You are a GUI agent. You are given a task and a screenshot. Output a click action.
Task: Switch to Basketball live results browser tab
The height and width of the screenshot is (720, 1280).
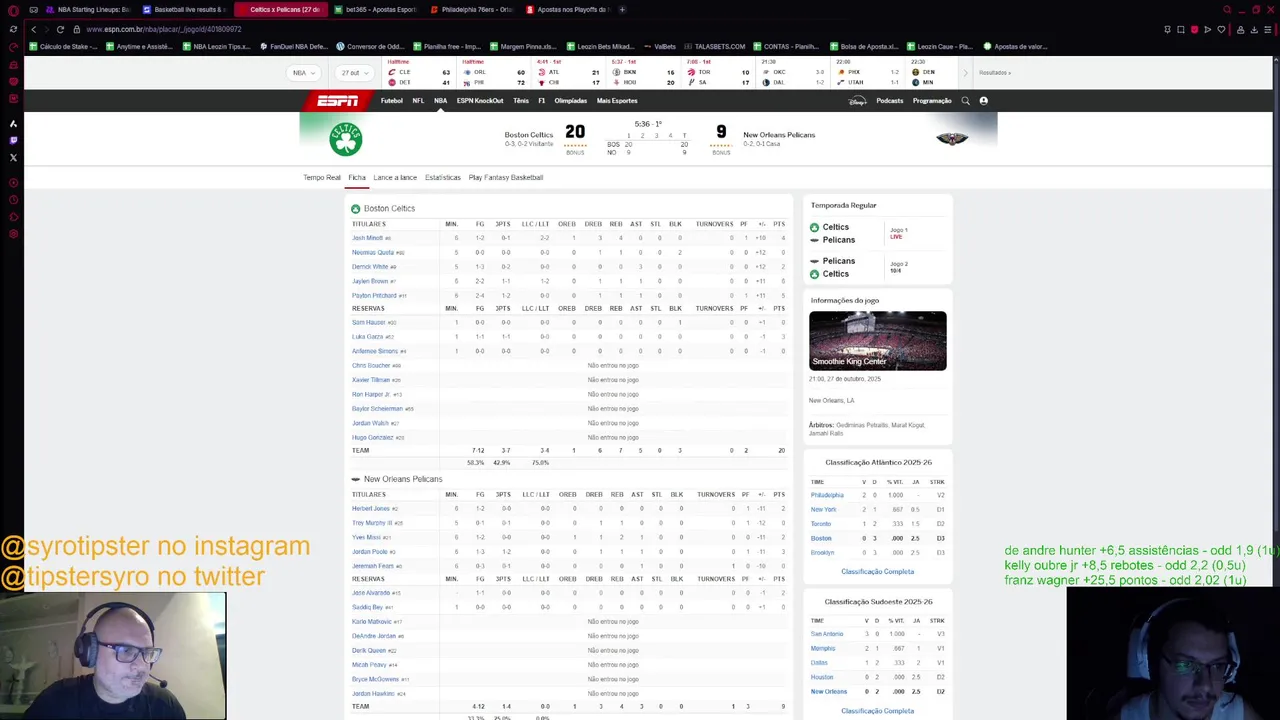pos(184,10)
